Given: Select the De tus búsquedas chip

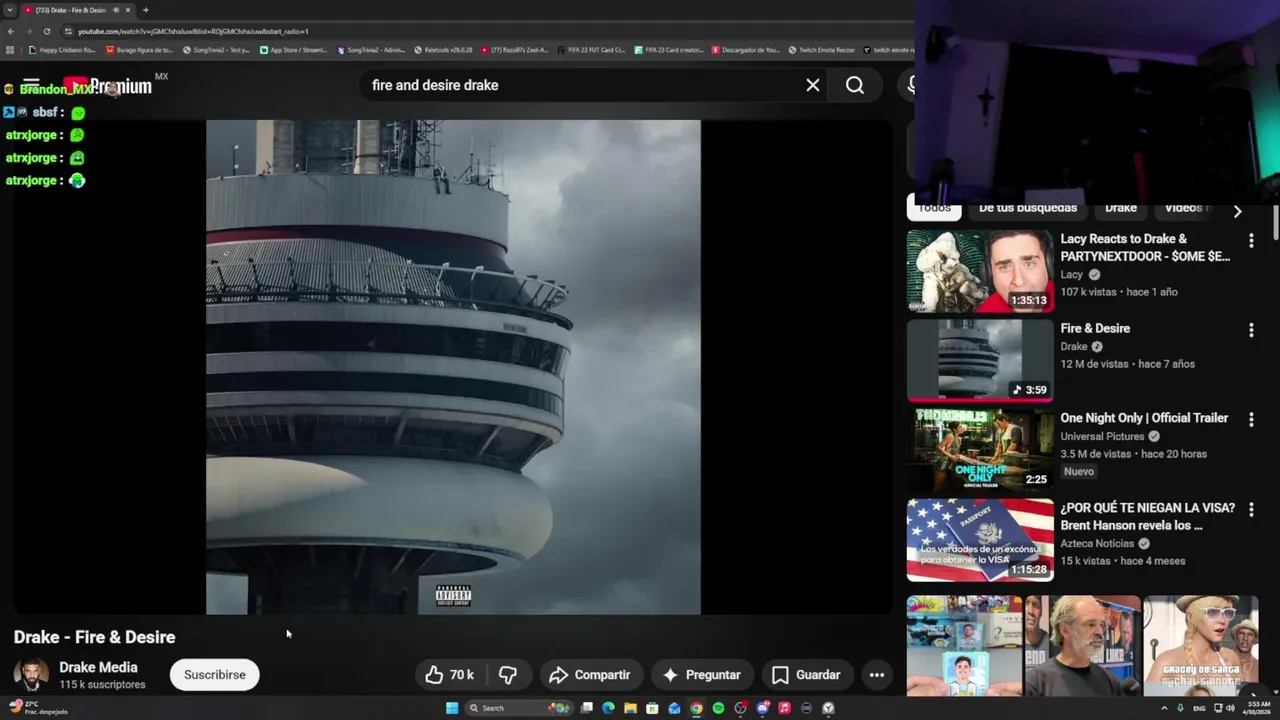Looking at the screenshot, I should tap(1027, 208).
